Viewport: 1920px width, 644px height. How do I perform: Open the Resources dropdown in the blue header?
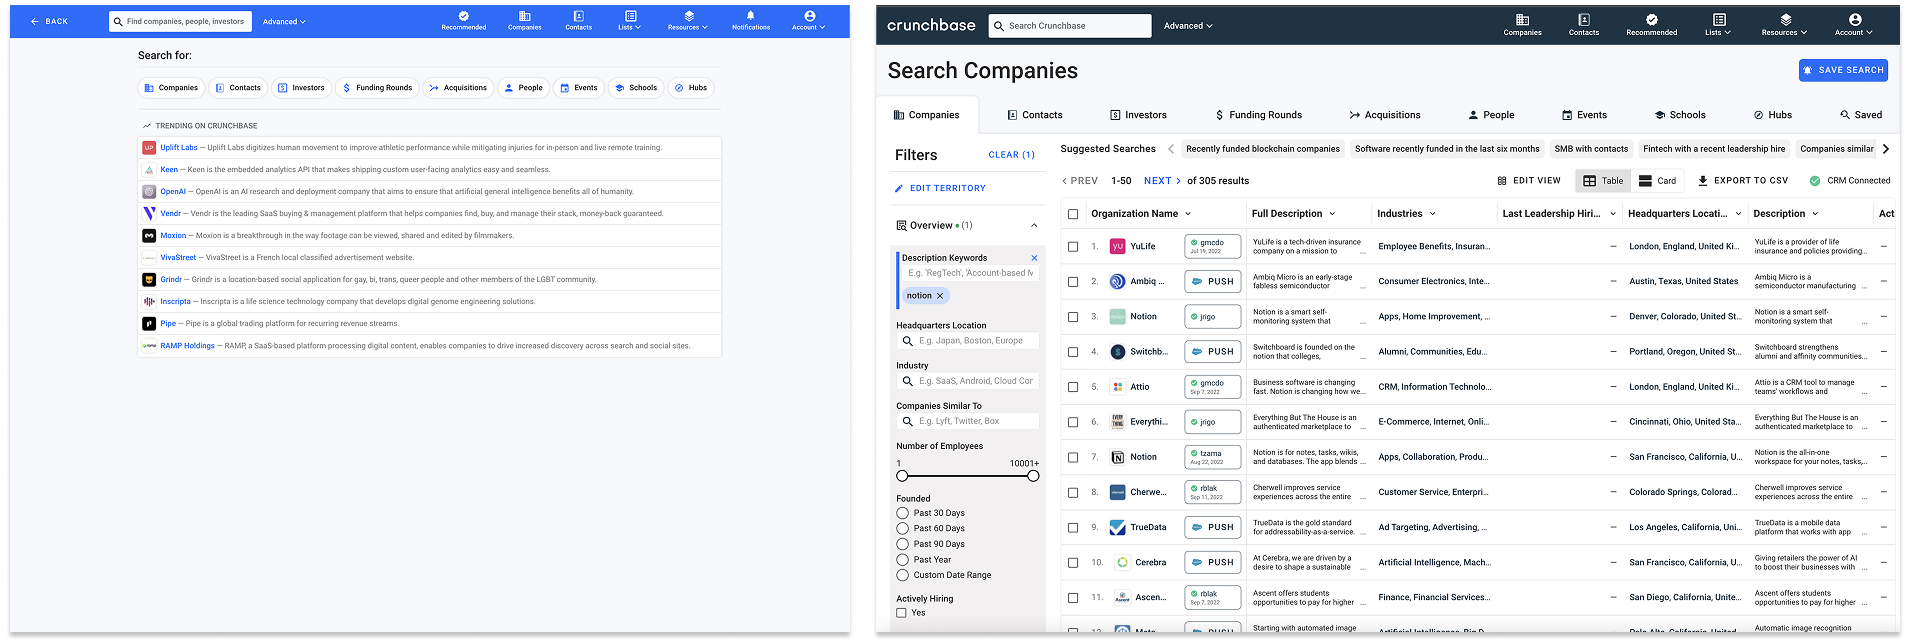688,20
